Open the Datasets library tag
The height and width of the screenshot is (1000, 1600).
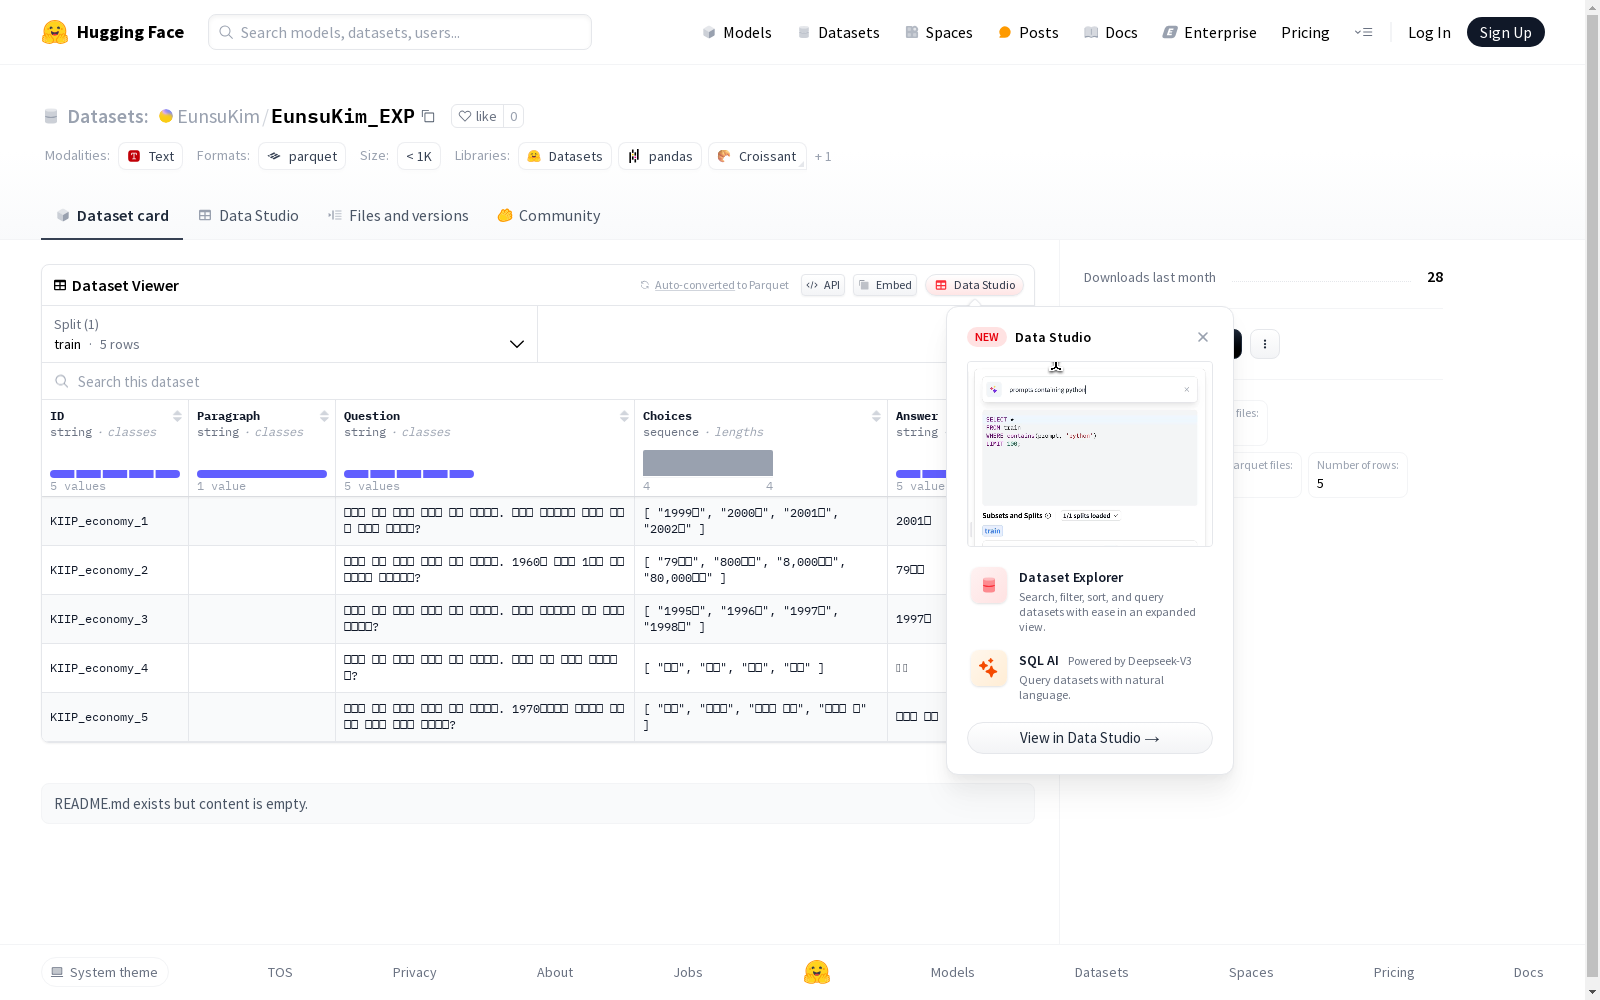(565, 156)
